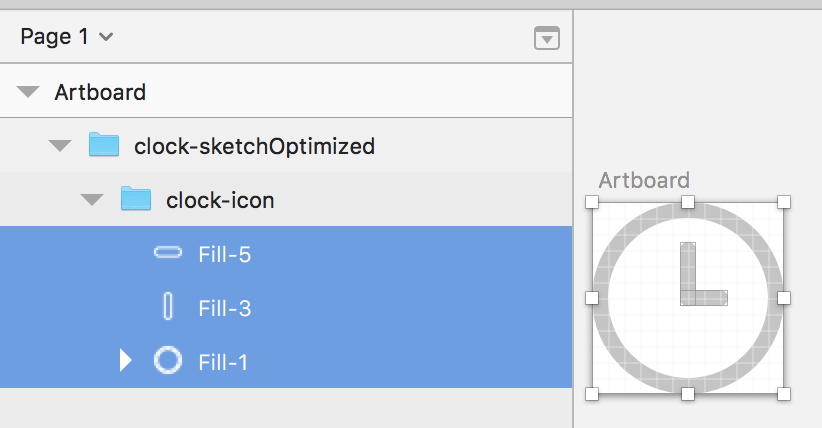Collapse the clock-icon group

(92, 199)
